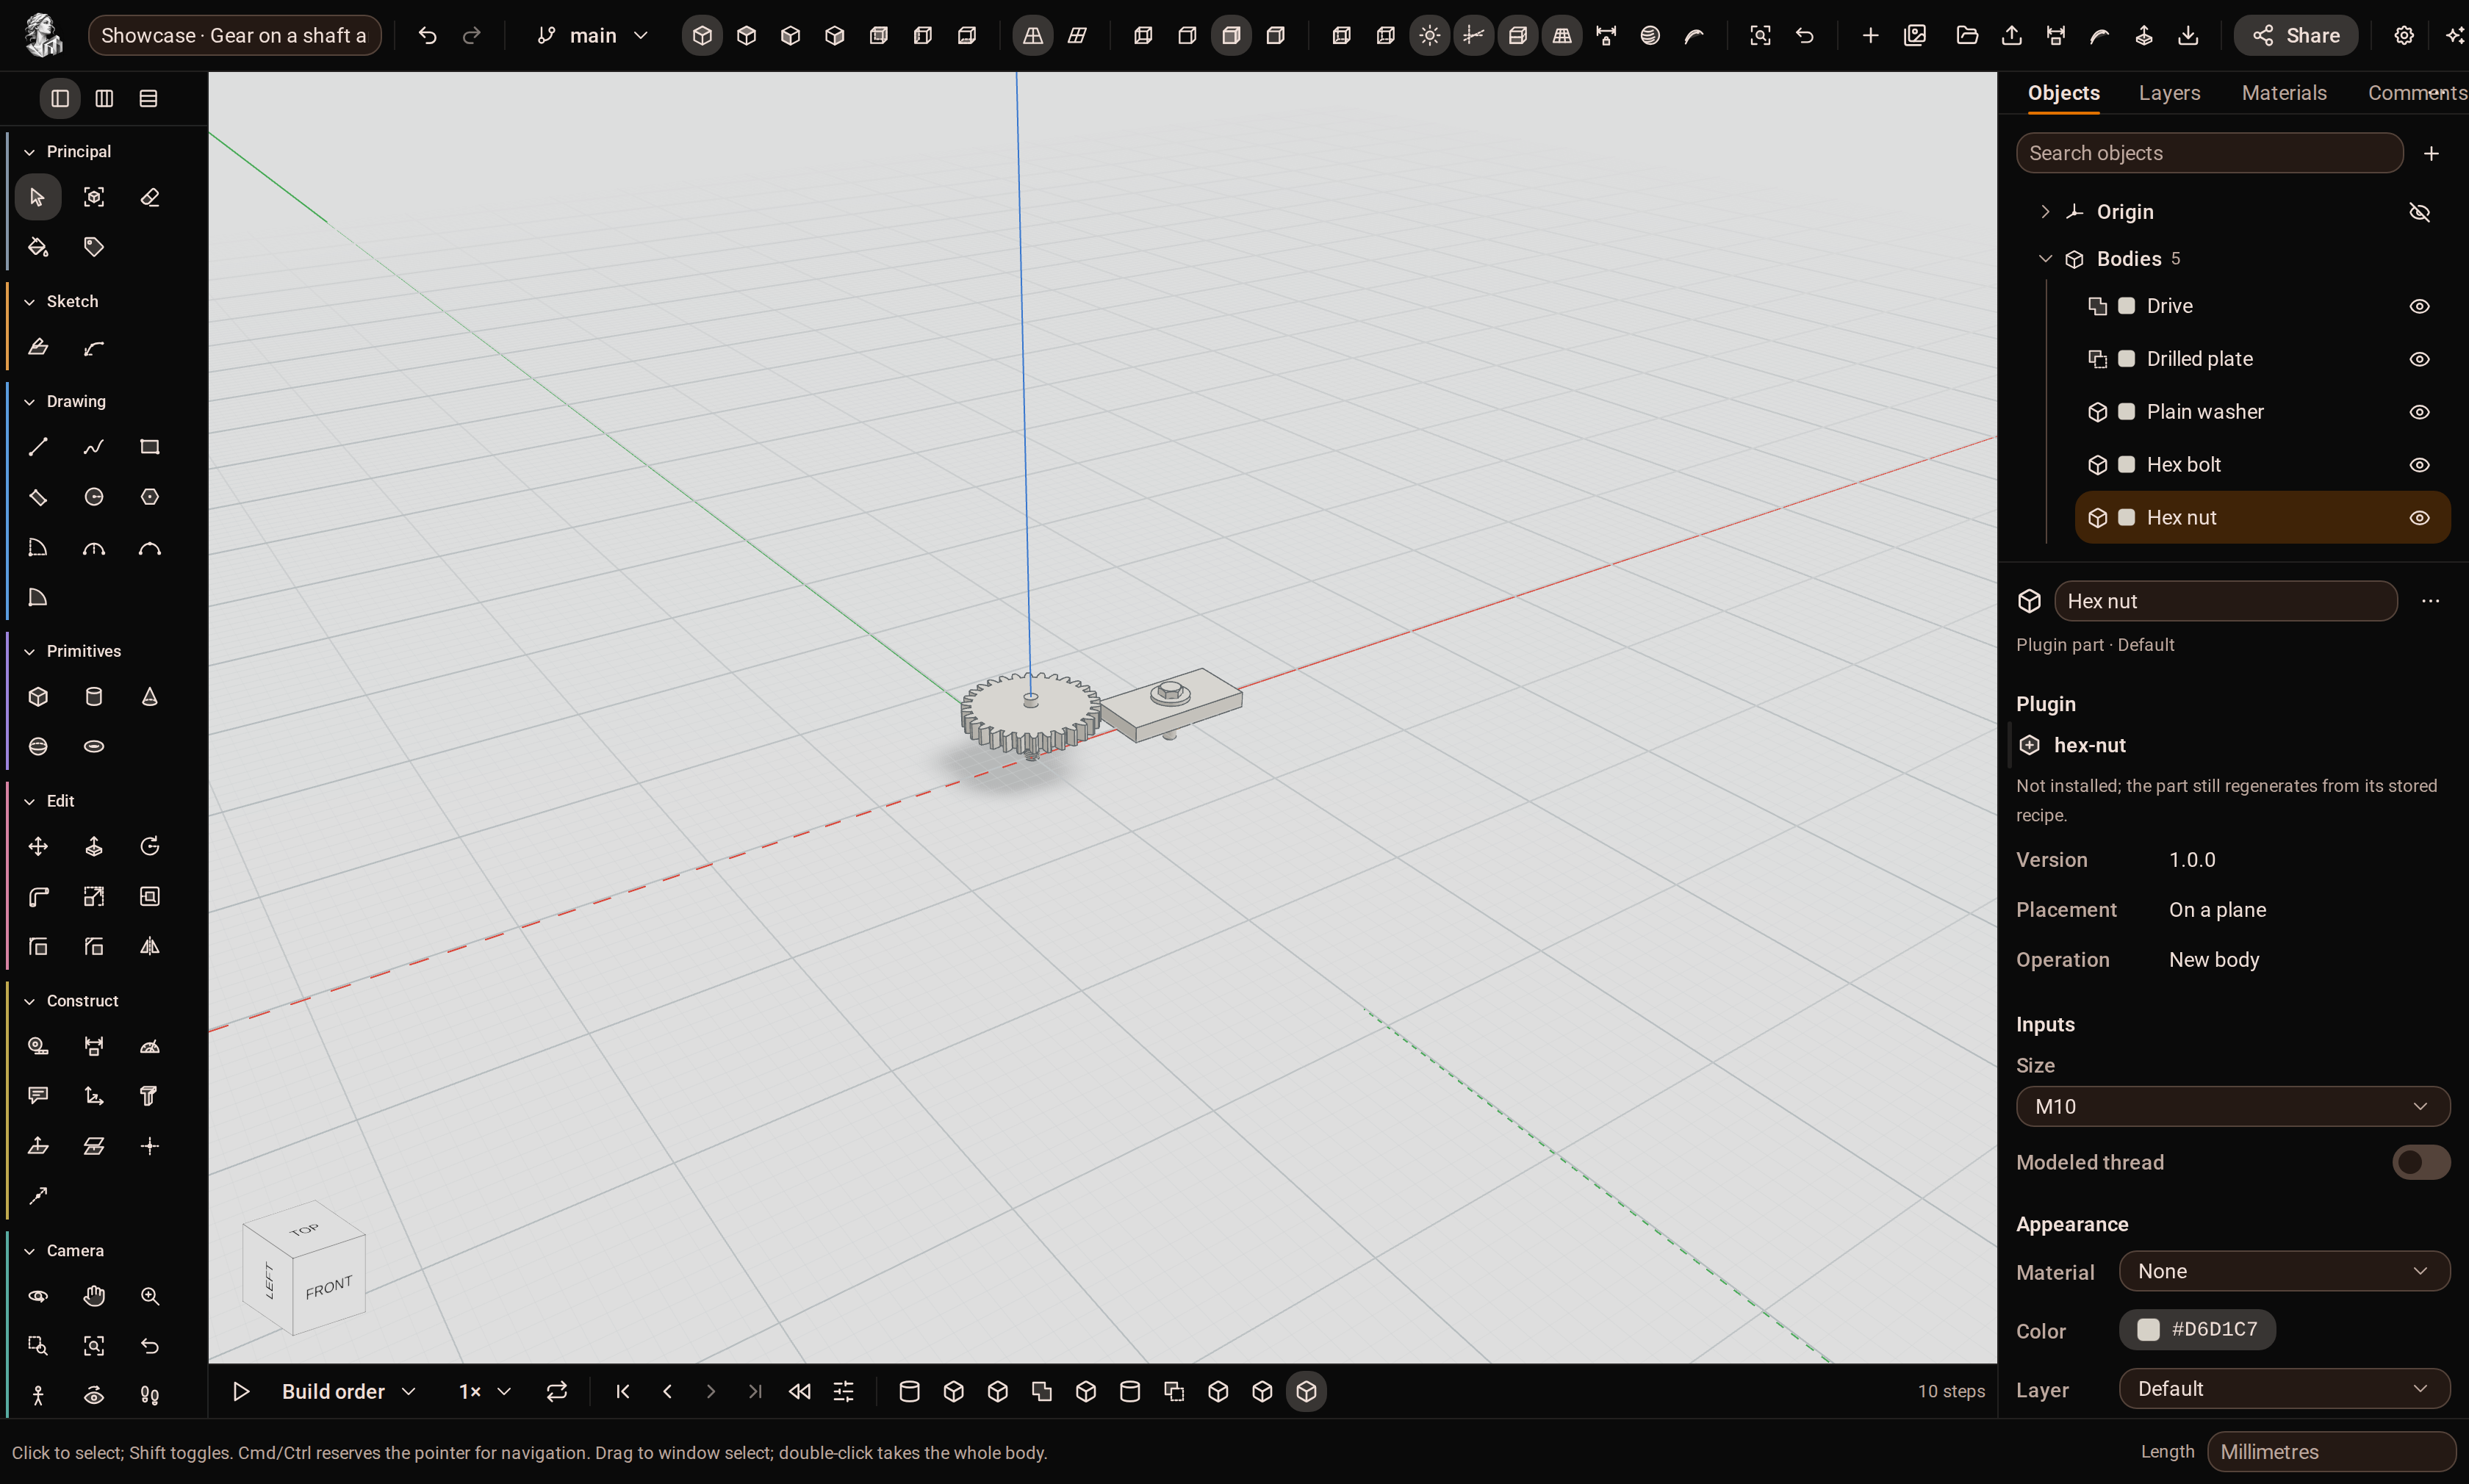This screenshot has height=1484, width=2469.
Task: Open the #D6D1C7 color swatch
Action: (x=2197, y=1330)
